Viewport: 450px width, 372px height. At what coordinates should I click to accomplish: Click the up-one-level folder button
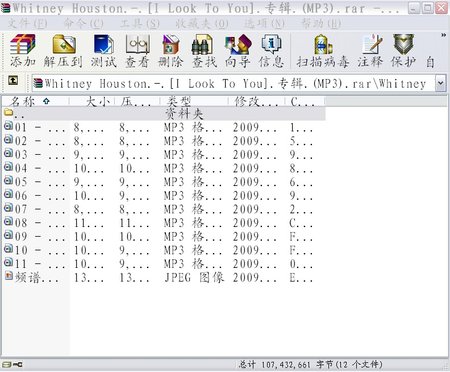13,80
